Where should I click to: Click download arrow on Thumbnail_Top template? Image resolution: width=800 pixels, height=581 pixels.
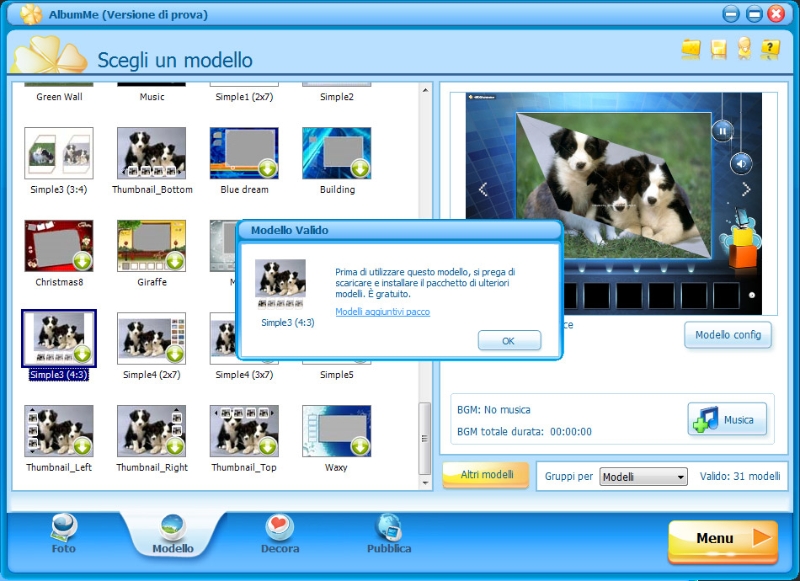point(267,446)
